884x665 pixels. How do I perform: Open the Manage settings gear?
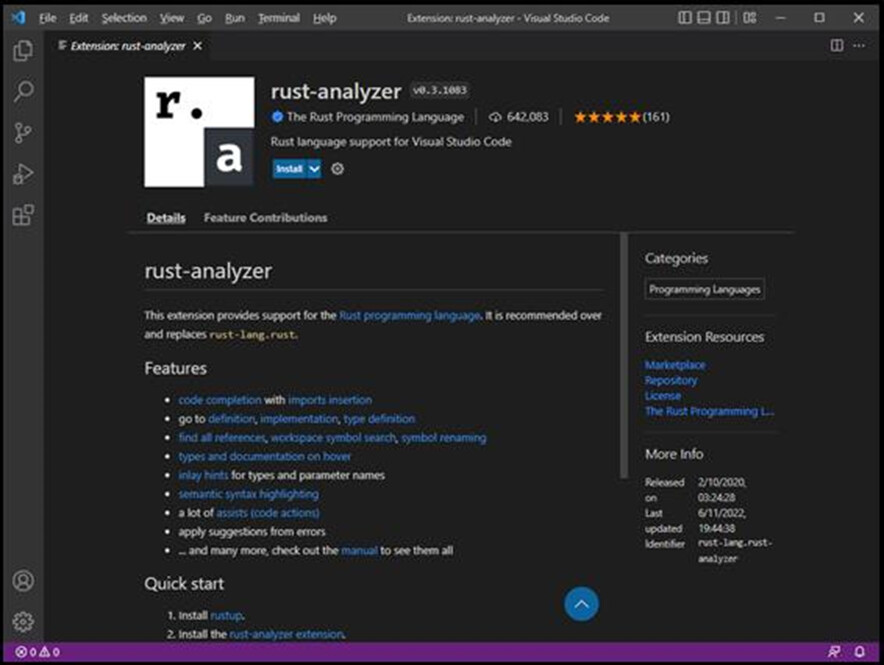click(24, 620)
